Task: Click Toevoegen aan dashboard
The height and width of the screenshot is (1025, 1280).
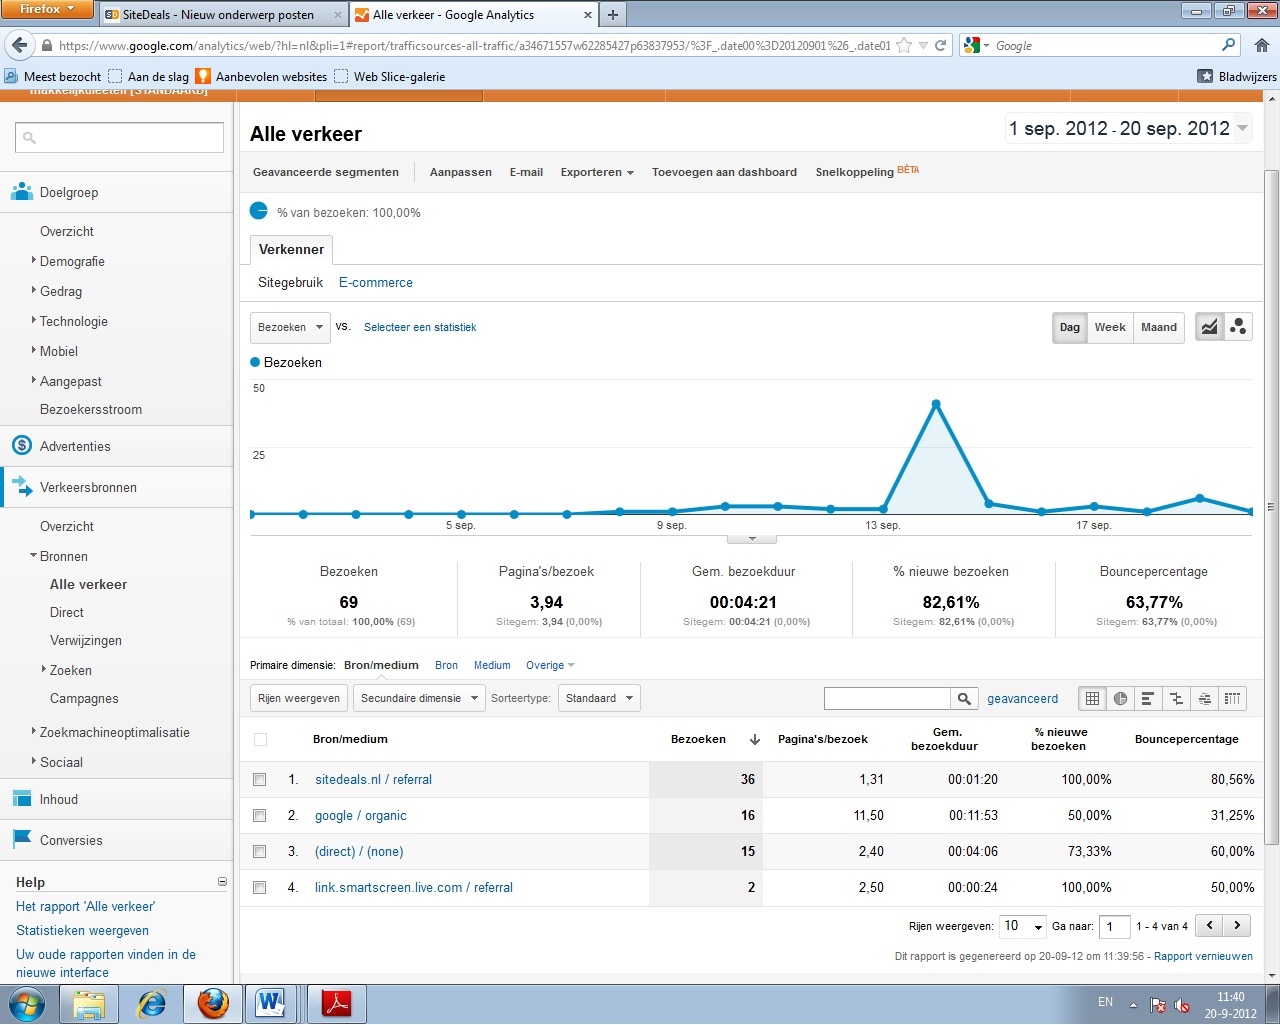Action: coord(724,172)
